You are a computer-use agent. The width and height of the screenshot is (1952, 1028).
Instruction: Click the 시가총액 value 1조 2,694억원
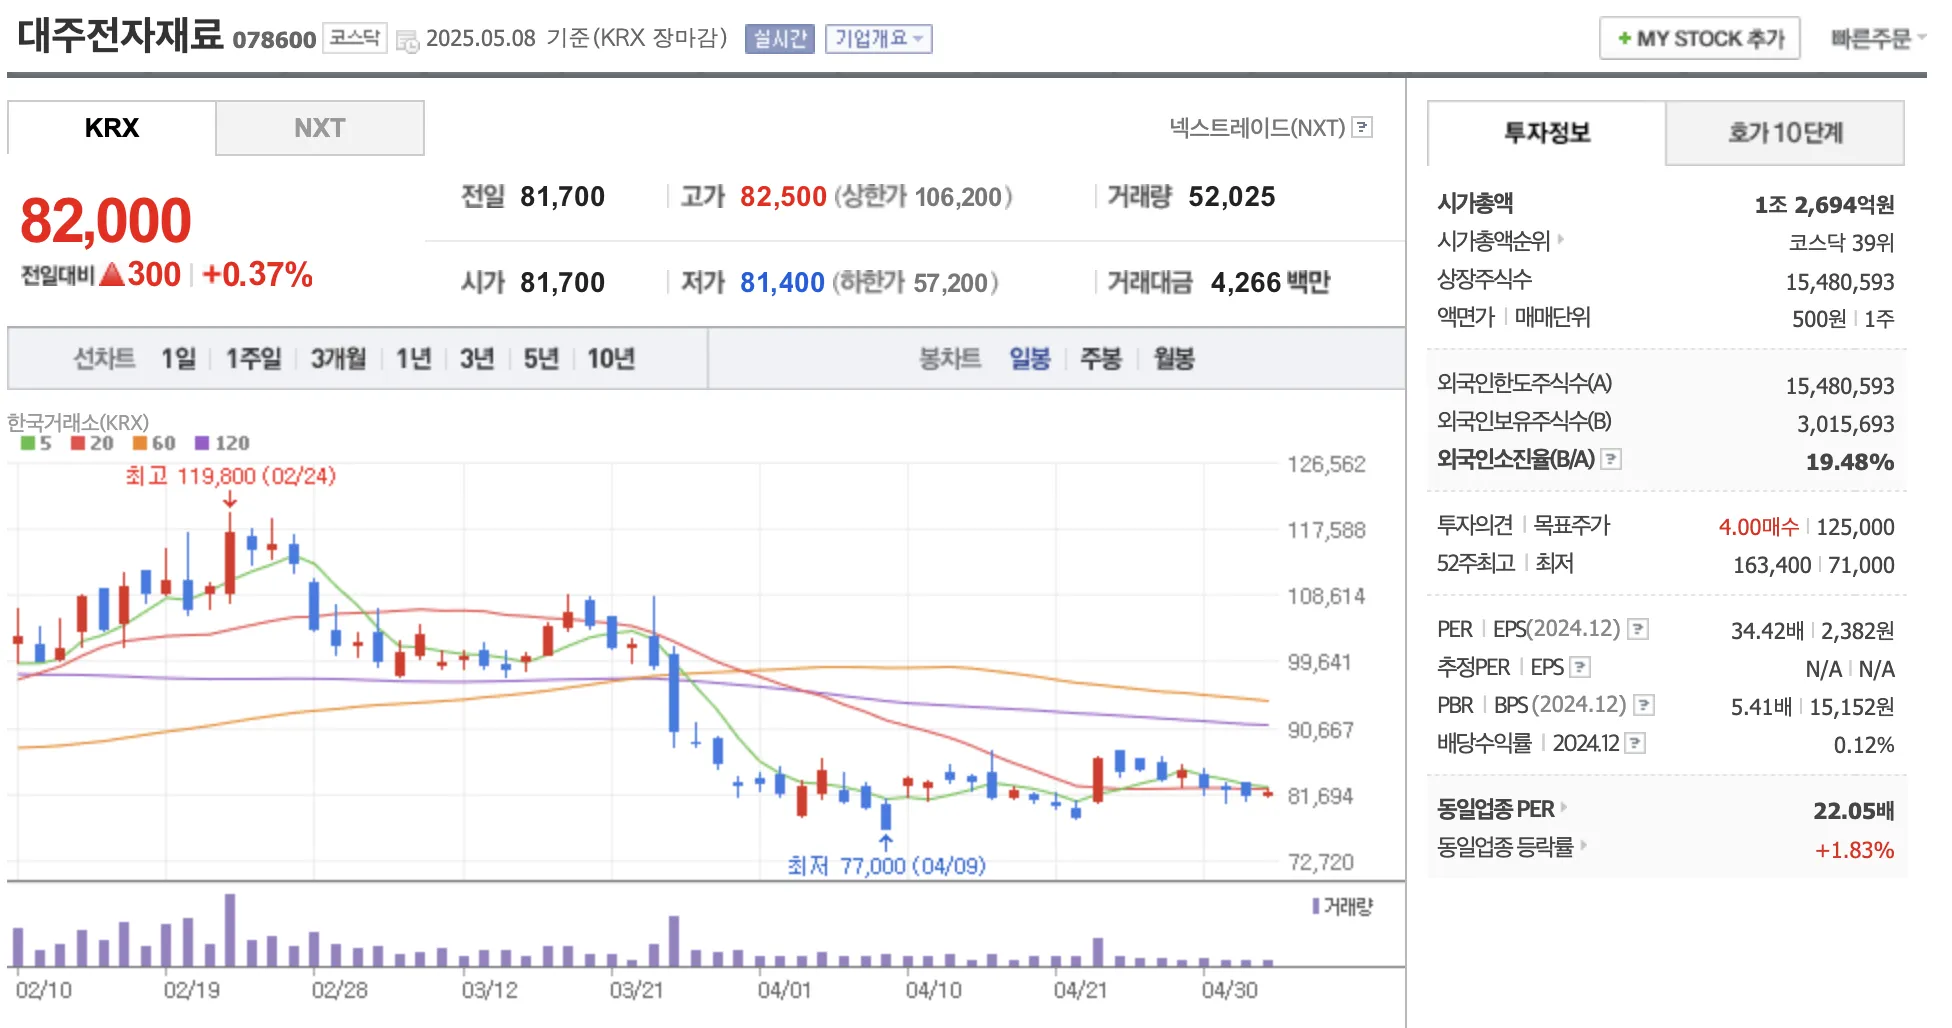pyautogui.click(x=1824, y=204)
